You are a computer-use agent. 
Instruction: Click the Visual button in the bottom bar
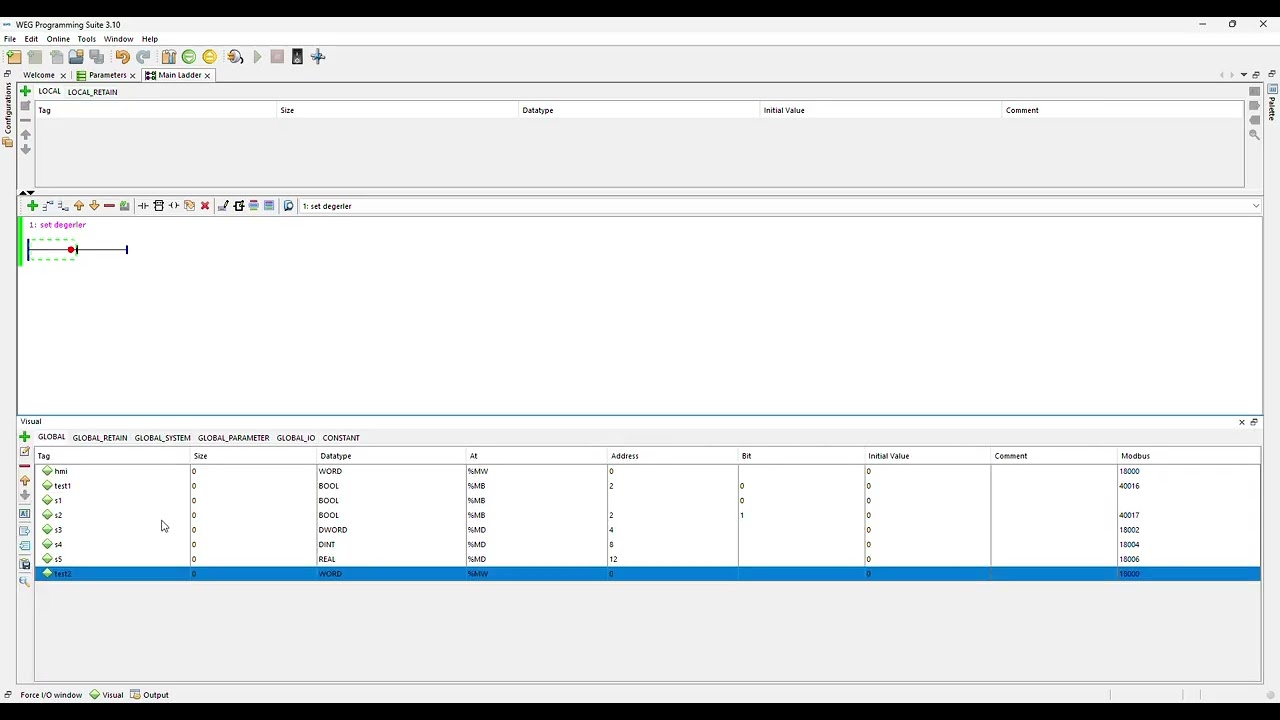[107, 695]
